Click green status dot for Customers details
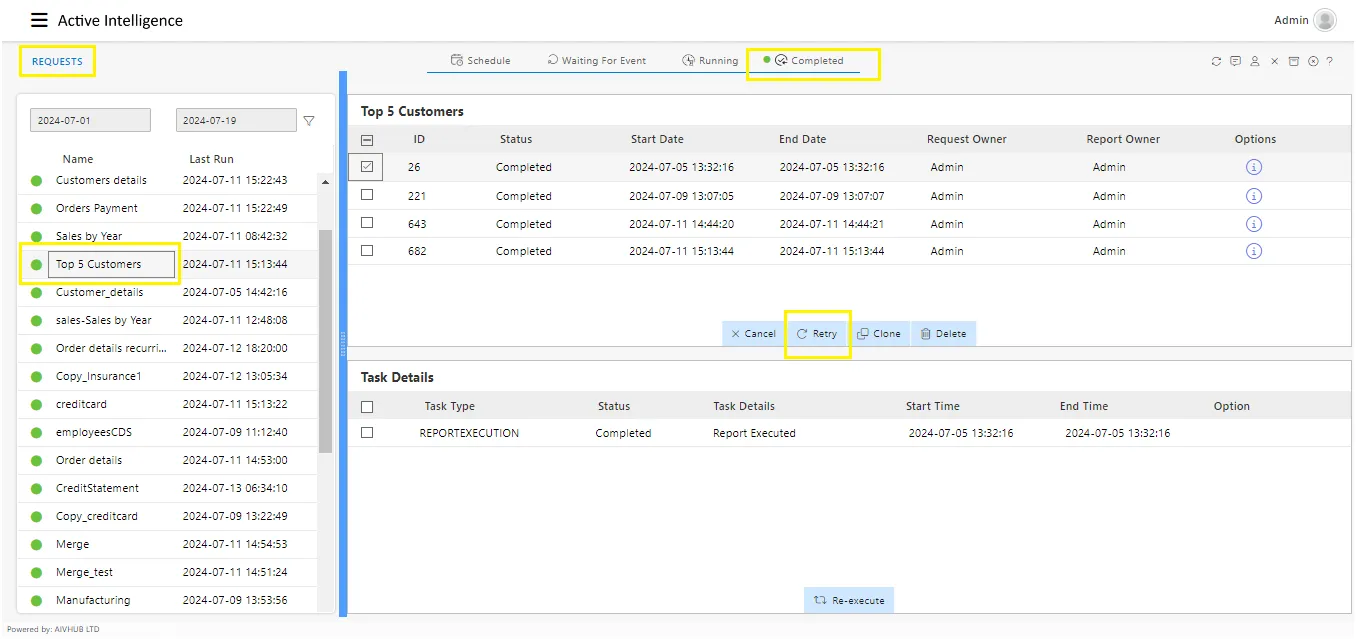 [x=37, y=181]
